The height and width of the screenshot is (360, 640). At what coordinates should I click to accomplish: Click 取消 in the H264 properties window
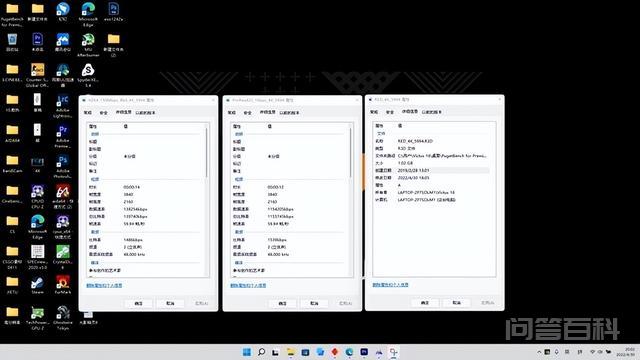click(170, 303)
